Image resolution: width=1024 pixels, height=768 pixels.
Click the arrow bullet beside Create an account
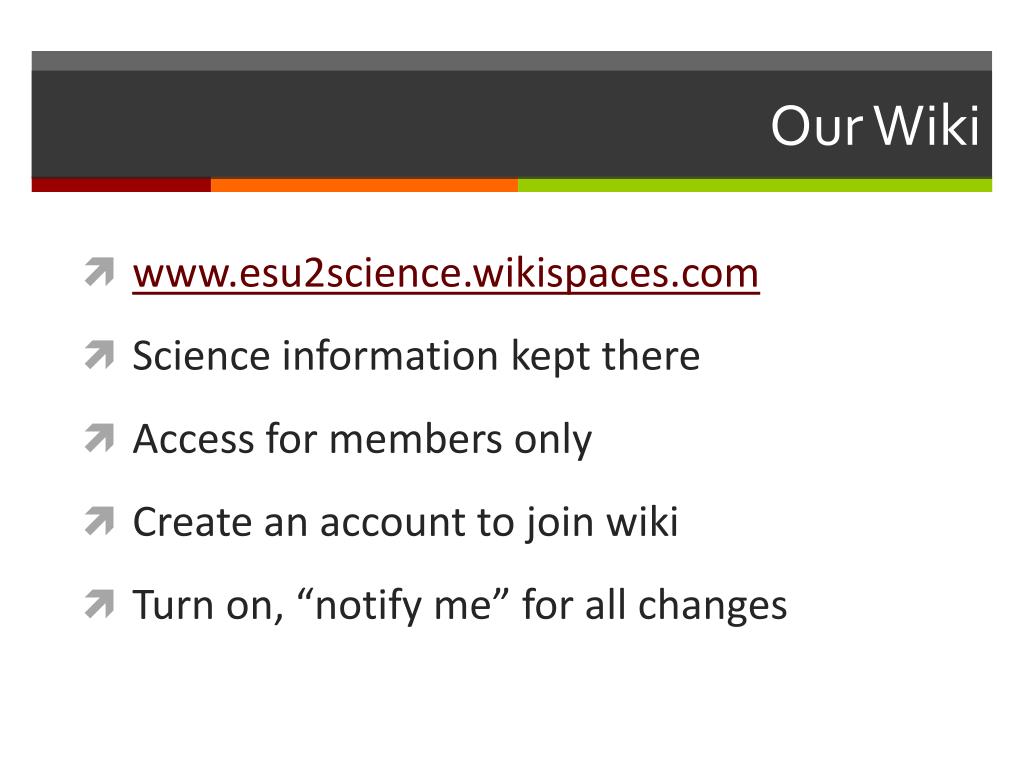pyautogui.click(x=99, y=521)
